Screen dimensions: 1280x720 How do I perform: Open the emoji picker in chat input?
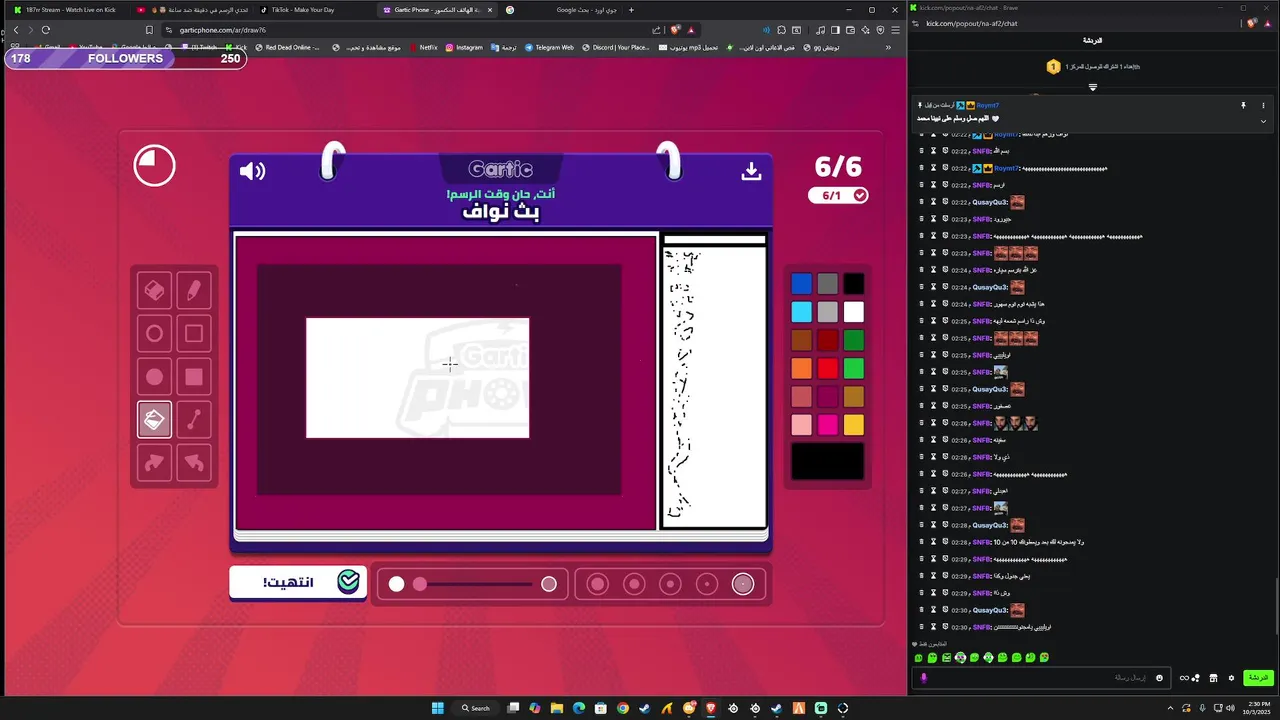pyautogui.click(x=1160, y=678)
